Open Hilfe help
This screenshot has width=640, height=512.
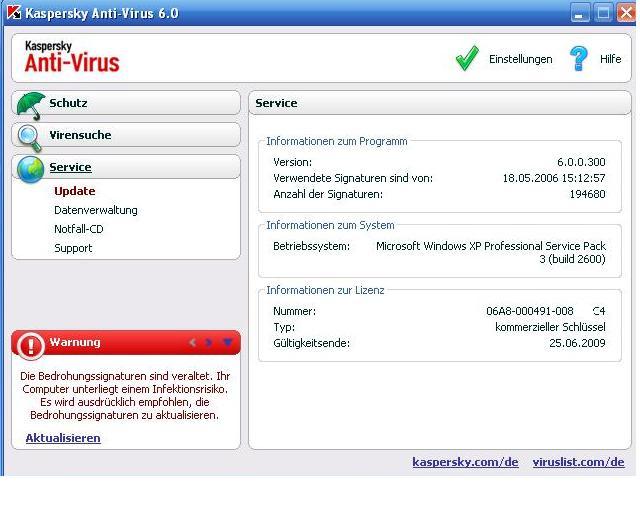pyautogui.click(x=611, y=59)
